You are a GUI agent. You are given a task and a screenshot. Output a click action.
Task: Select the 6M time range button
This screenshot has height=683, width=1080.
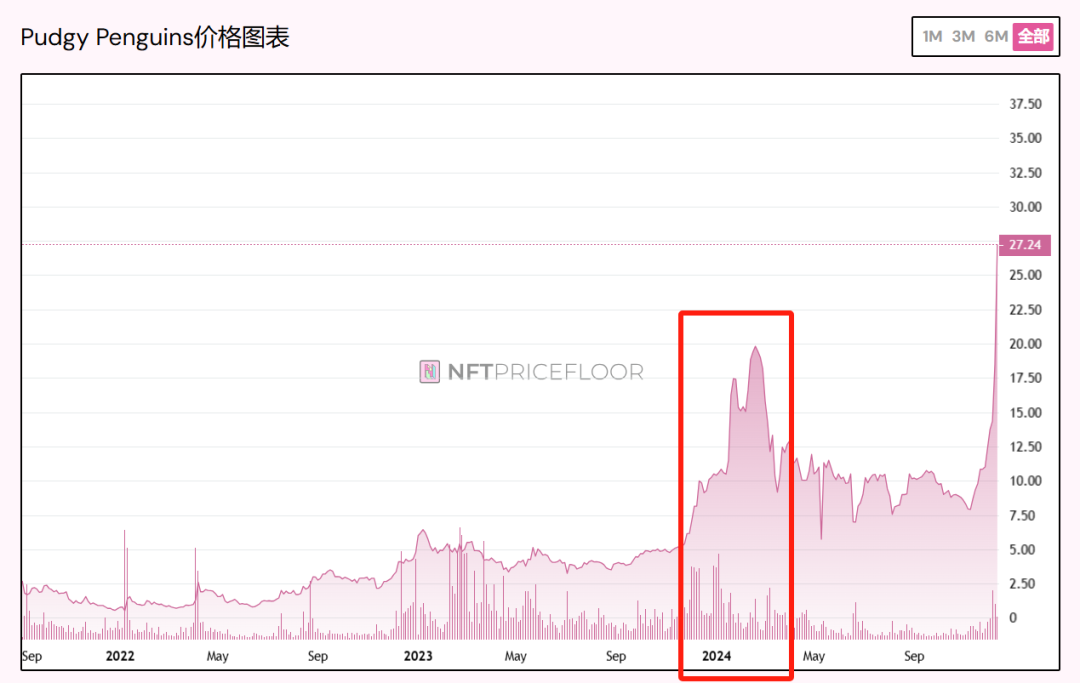(x=993, y=36)
